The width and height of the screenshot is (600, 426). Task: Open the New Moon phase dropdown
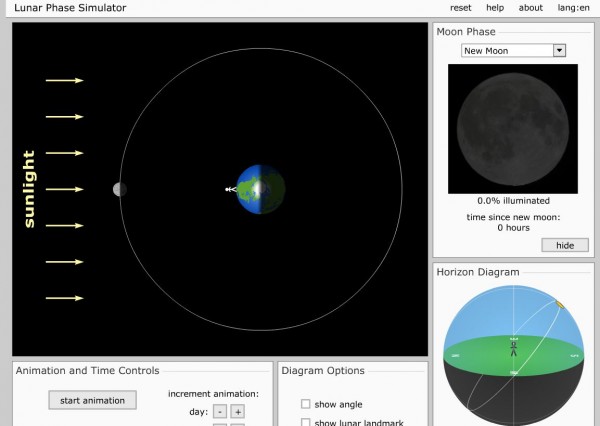(507, 50)
